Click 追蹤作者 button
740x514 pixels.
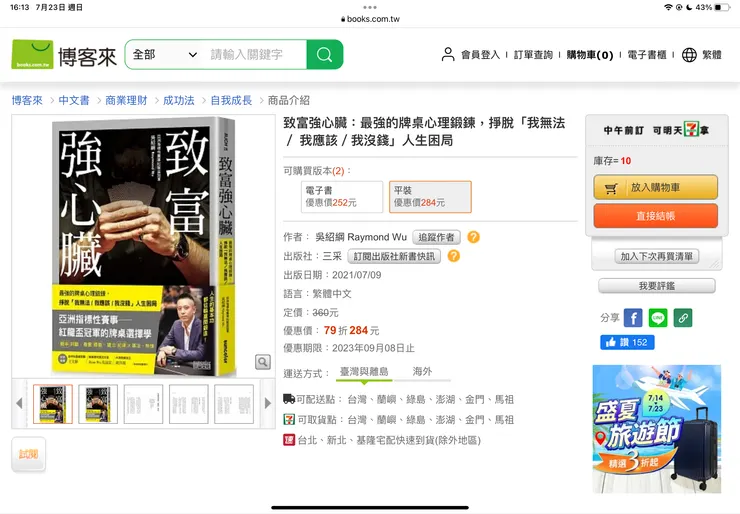436,237
